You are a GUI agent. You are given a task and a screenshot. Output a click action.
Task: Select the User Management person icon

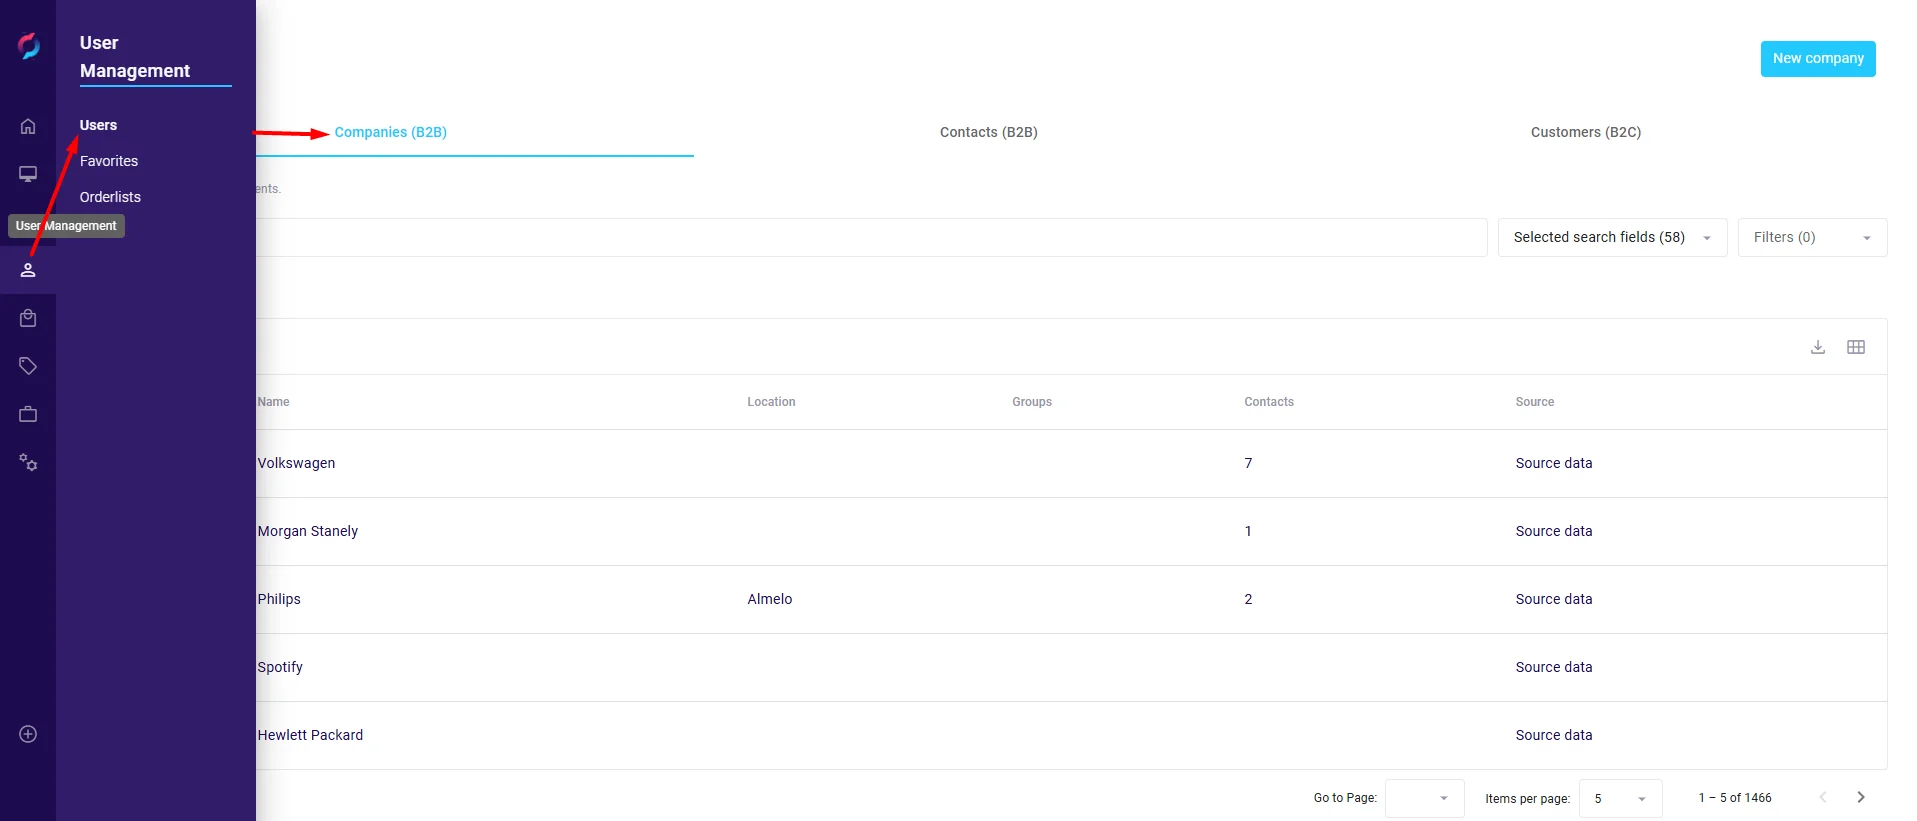28,270
